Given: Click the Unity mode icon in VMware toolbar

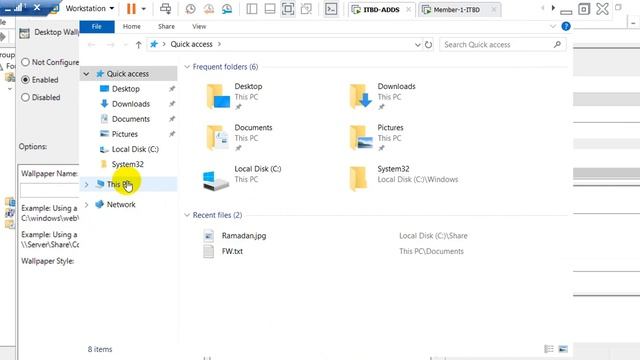Looking at the screenshot, I should 306,9.
